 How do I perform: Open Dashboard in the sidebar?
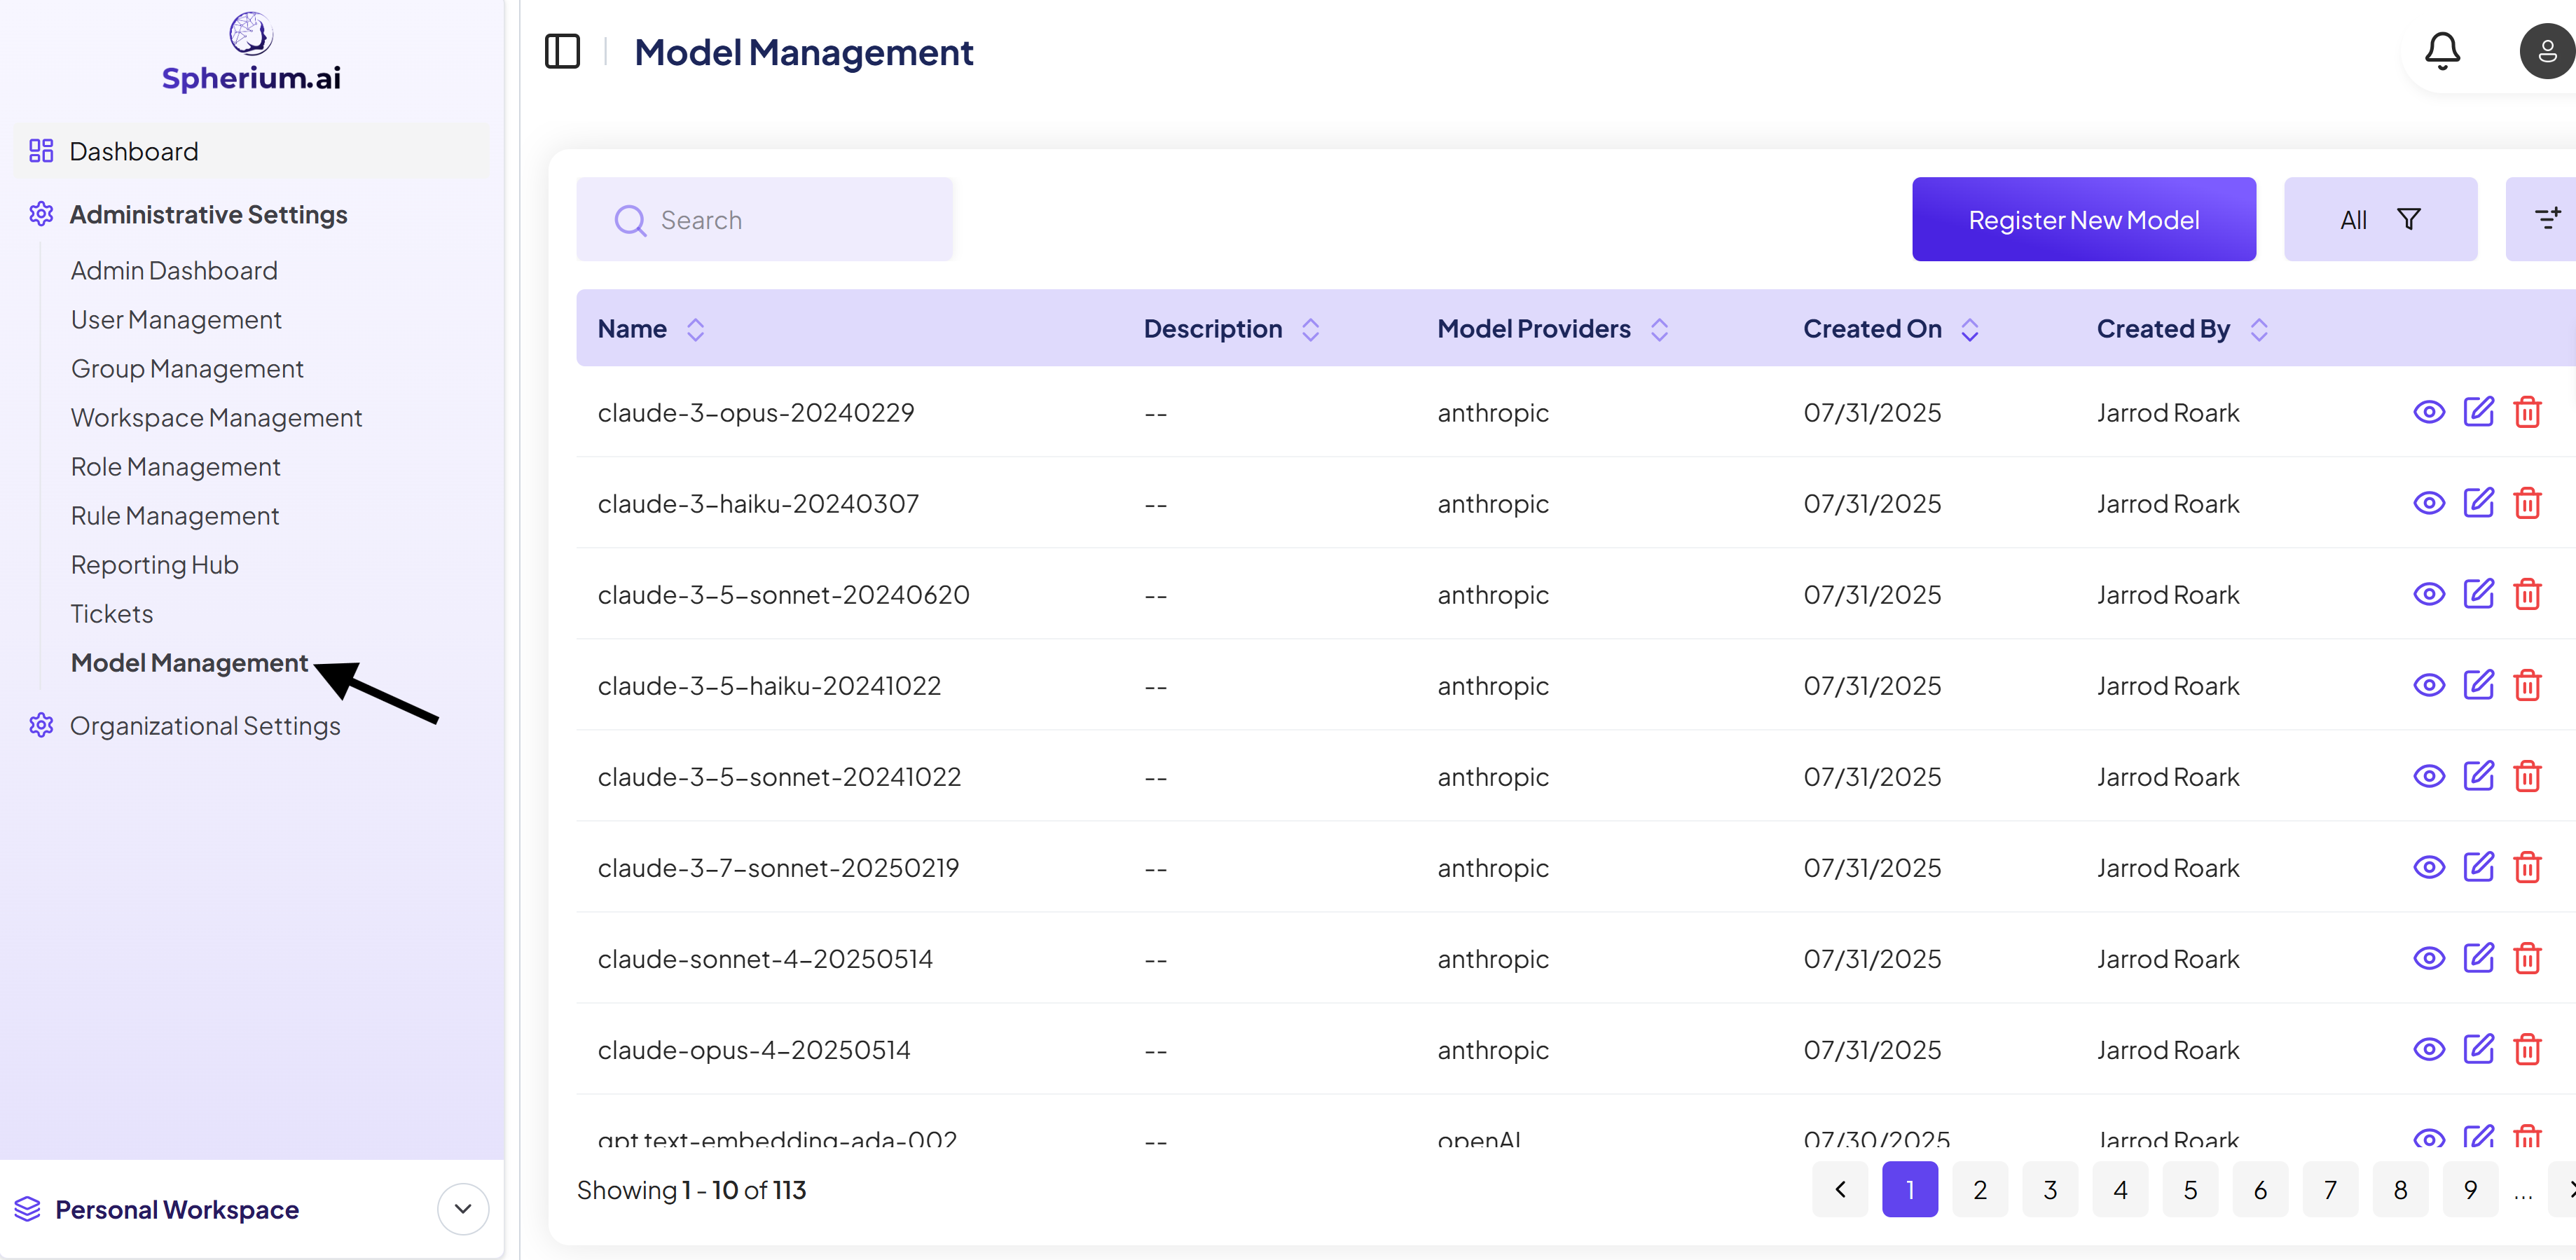[251, 151]
